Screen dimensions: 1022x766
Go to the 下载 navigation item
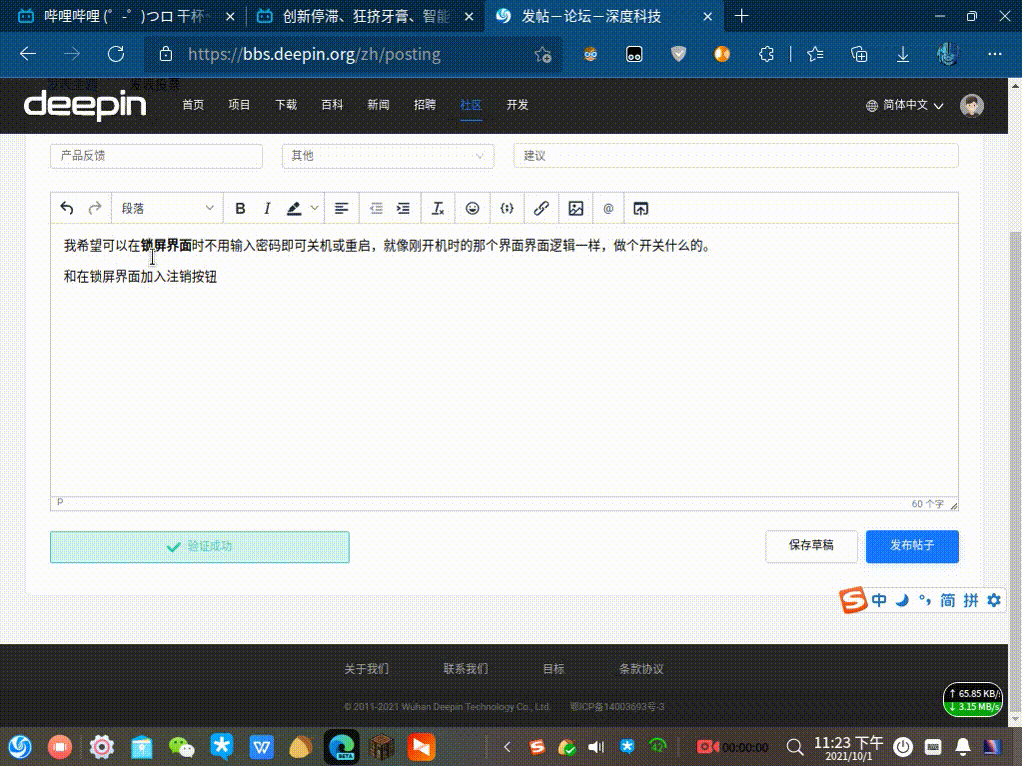point(286,105)
